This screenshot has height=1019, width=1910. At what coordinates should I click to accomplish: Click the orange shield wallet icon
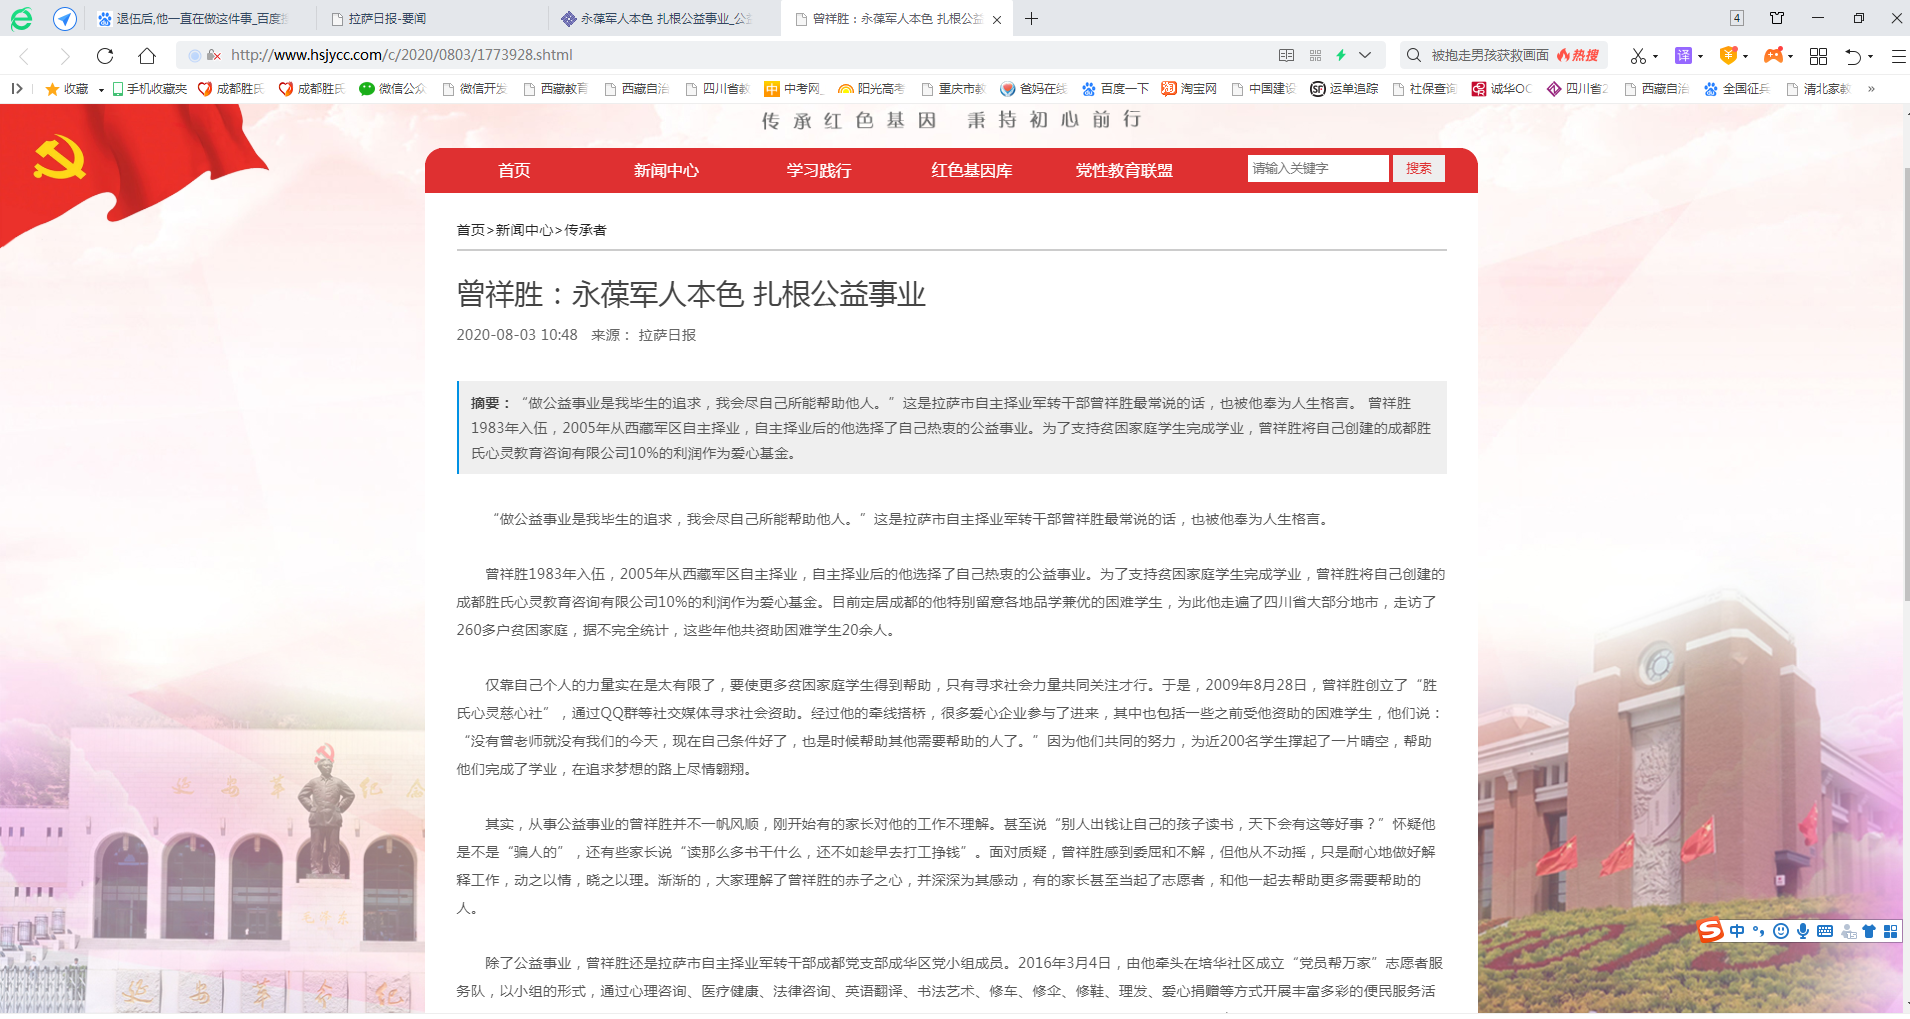tap(1728, 55)
